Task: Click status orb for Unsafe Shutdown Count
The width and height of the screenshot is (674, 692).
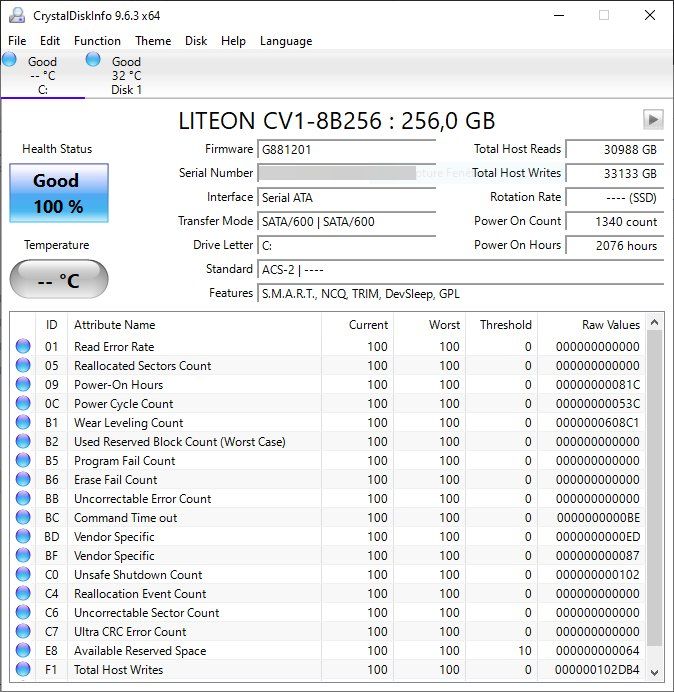Action: pos(23,574)
